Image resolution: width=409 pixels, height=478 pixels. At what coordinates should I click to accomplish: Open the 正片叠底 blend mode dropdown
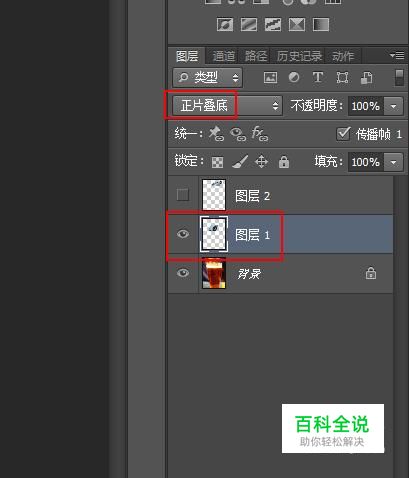pyautogui.click(x=227, y=106)
